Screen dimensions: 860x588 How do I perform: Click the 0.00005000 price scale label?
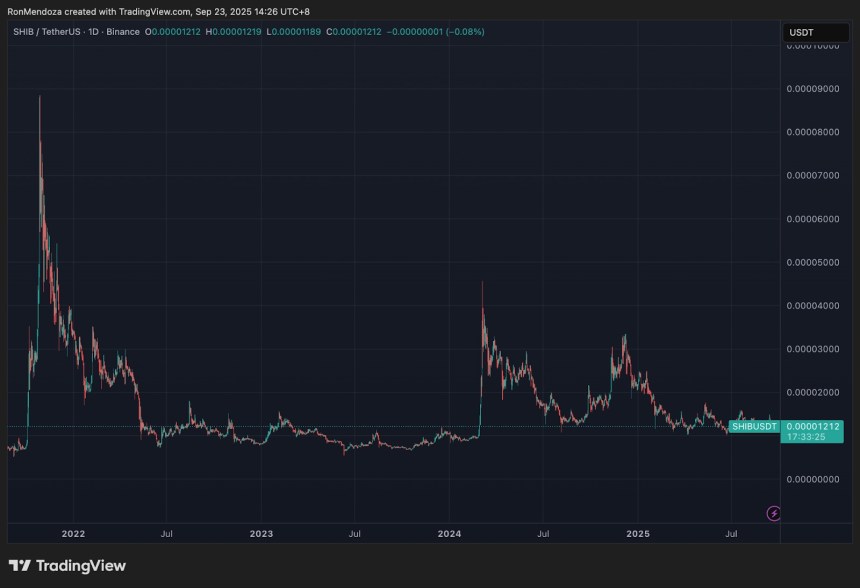tap(814, 263)
